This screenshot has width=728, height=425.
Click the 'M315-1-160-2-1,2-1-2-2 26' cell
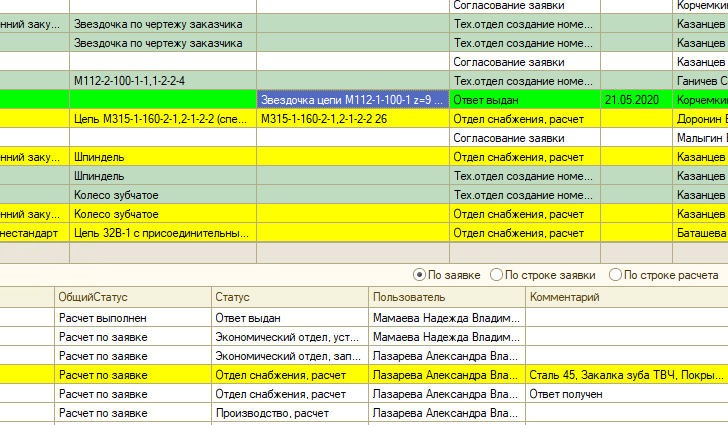353,119
